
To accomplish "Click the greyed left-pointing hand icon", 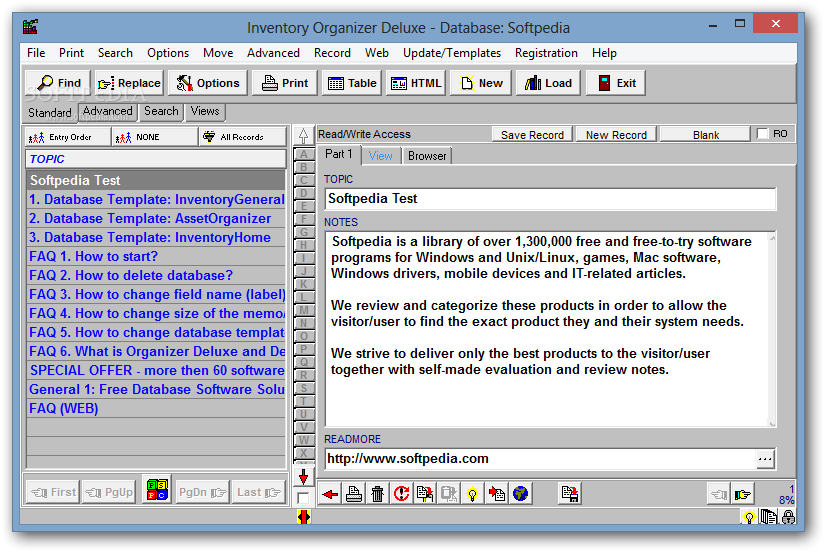I will pos(719,494).
